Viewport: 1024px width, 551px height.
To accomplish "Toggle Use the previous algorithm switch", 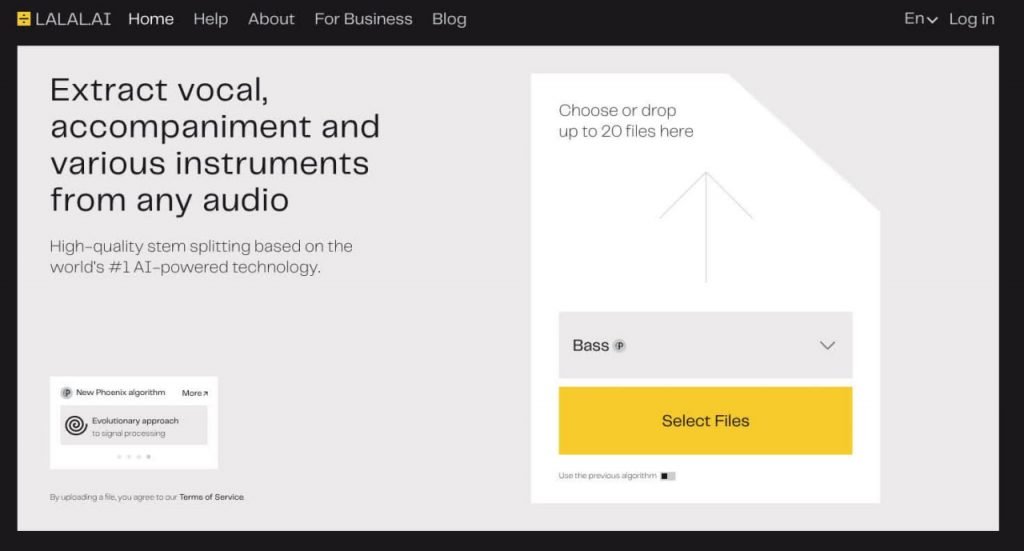I will click(668, 476).
